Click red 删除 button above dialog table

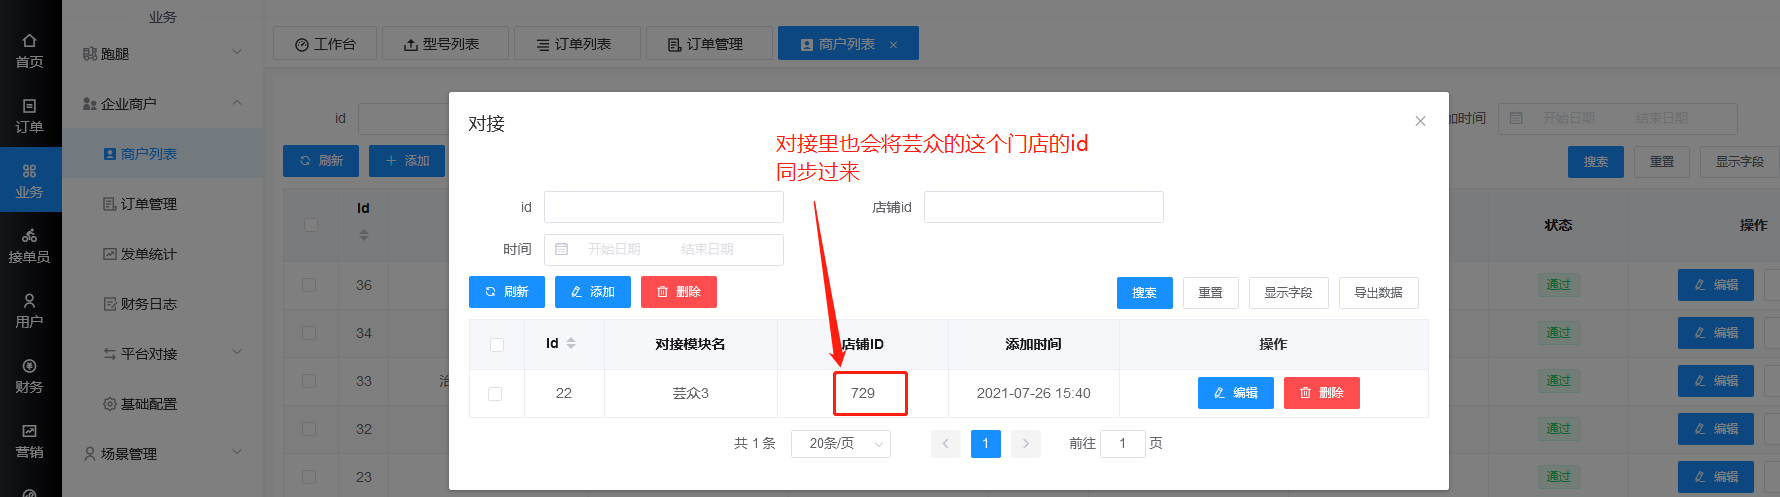[x=679, y=292]
